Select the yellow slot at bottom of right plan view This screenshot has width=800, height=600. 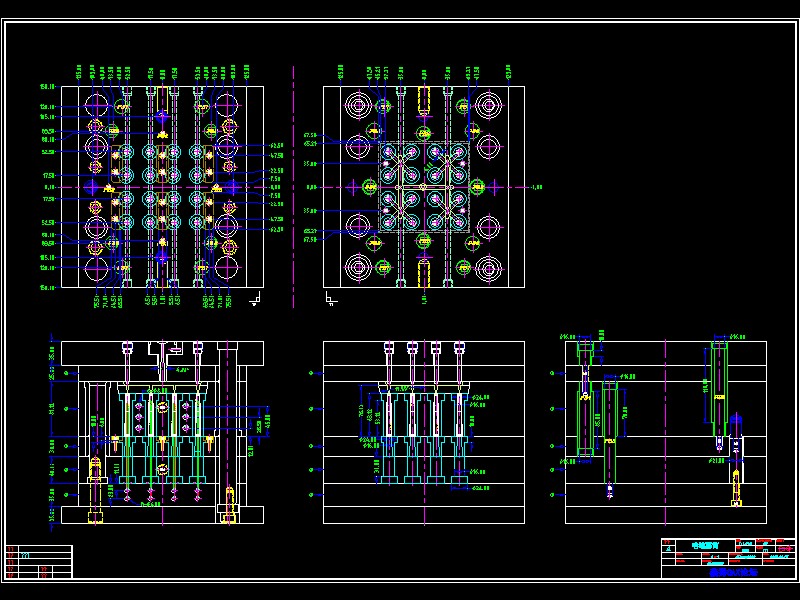(x=424, y=273)
